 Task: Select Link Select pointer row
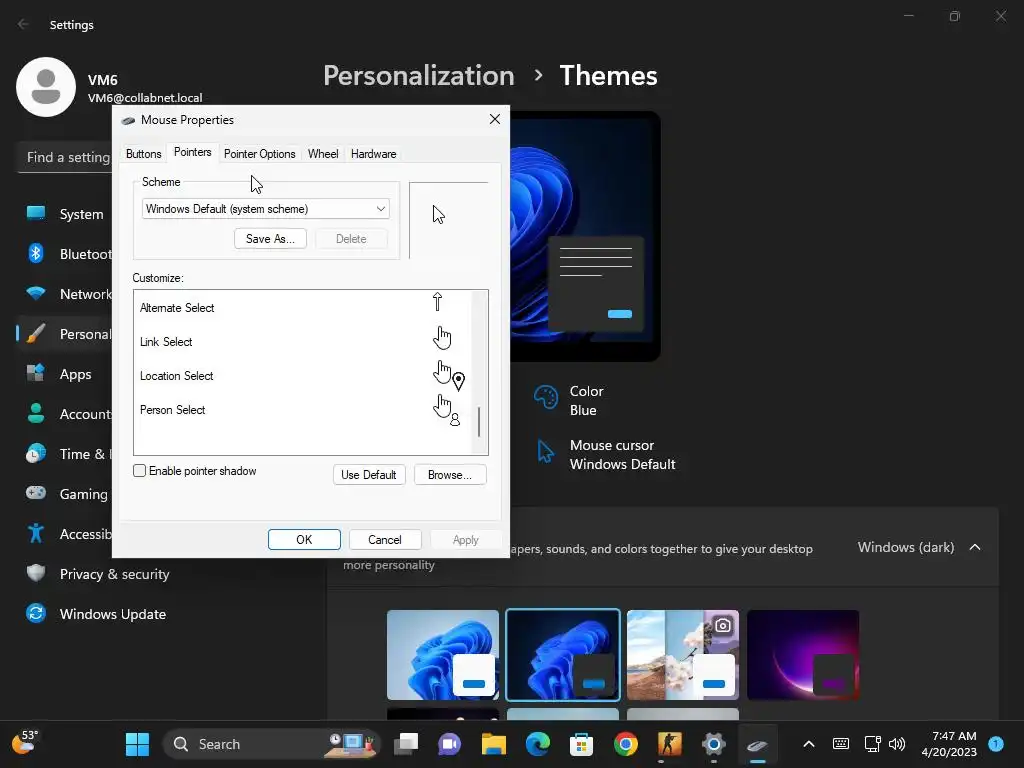coord(302,342)
